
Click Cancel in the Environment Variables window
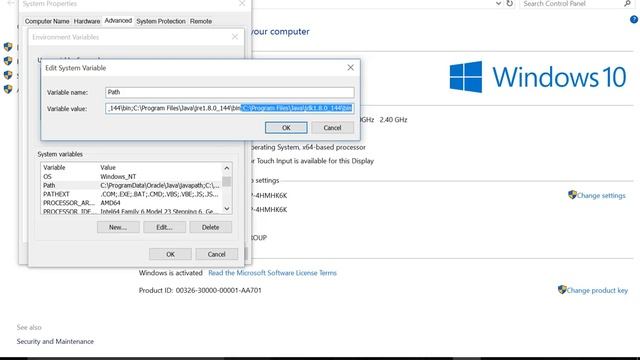(216, 254)
